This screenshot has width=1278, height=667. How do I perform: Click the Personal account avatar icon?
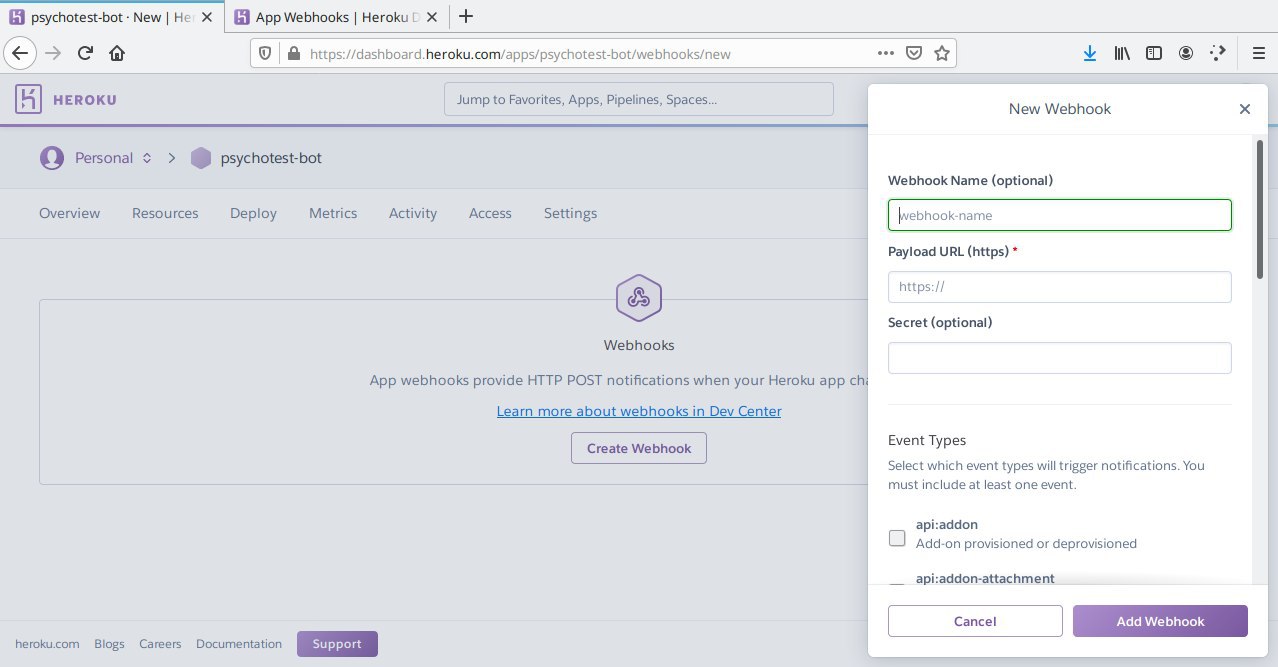pos(52,158)
